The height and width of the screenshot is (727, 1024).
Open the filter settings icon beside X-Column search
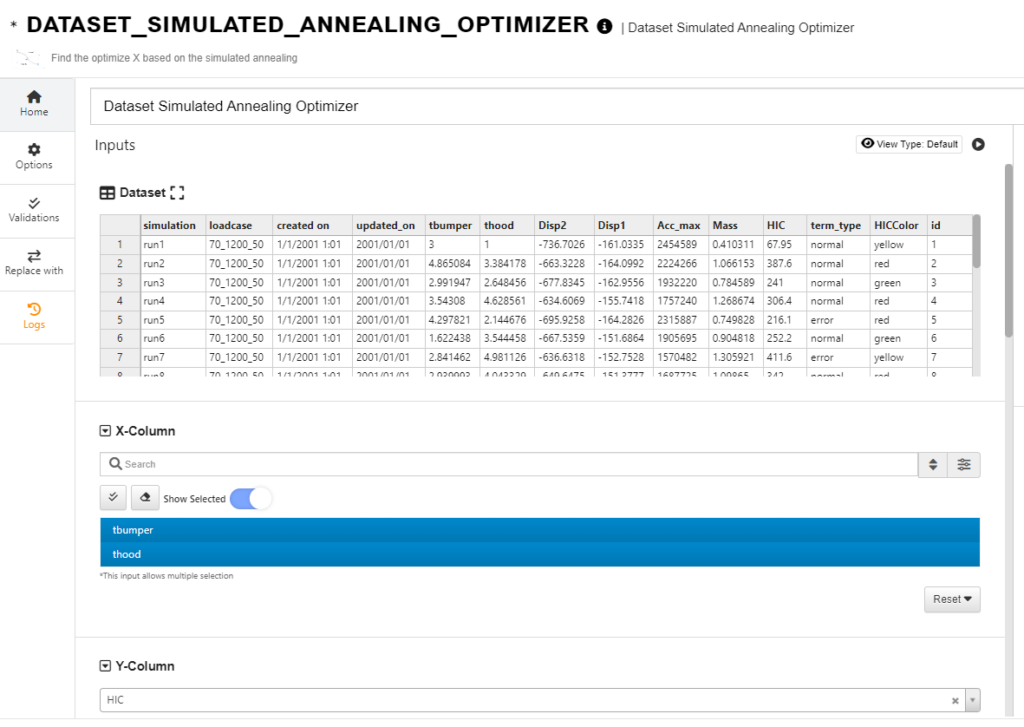(963, 464)
